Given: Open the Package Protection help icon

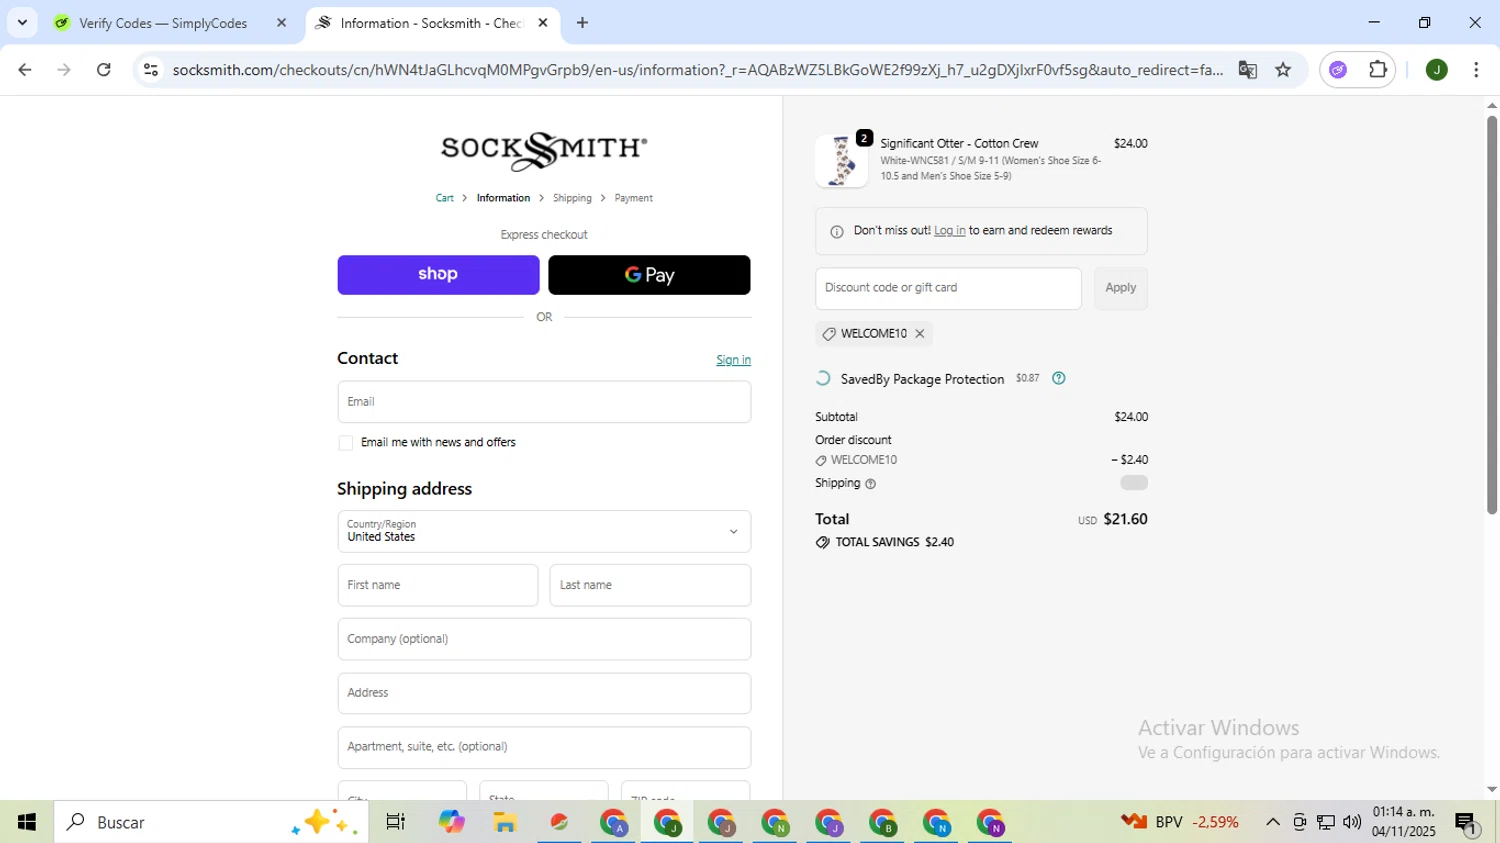Looking at the screenshot, I should pyautogui.click(x=1059, y=378).
